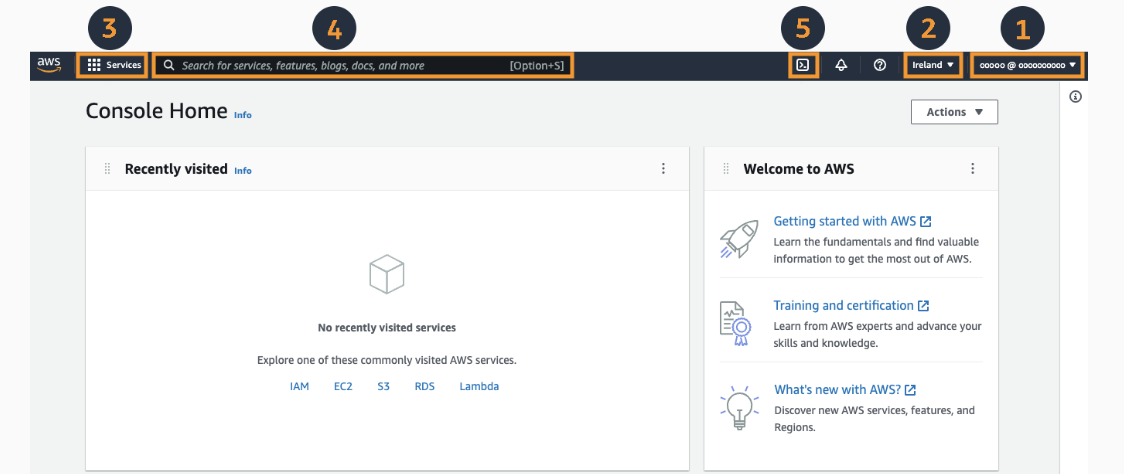Open the Lambda service link
This screenshot has width=1124, height=474.
pyautogui.click(x=479, y=386)
